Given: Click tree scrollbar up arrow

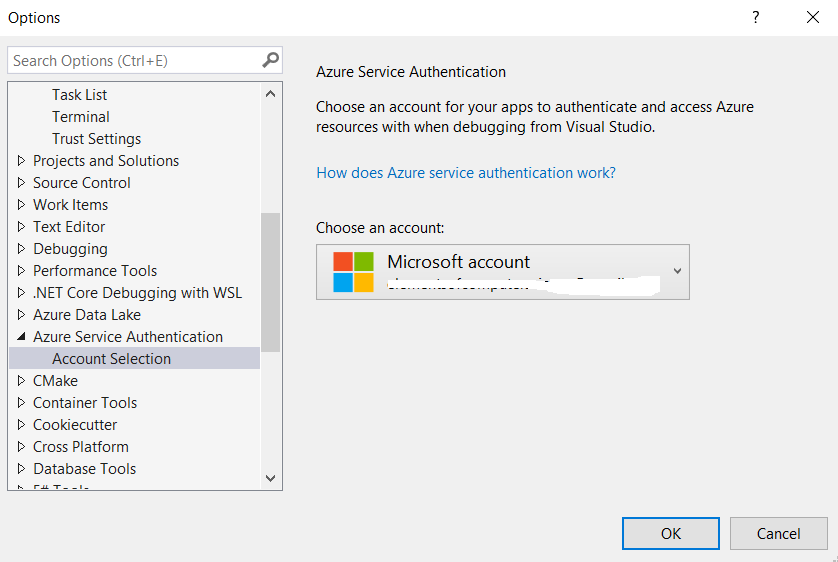Looking at the screenshot, I should click(x=270, y=94).
